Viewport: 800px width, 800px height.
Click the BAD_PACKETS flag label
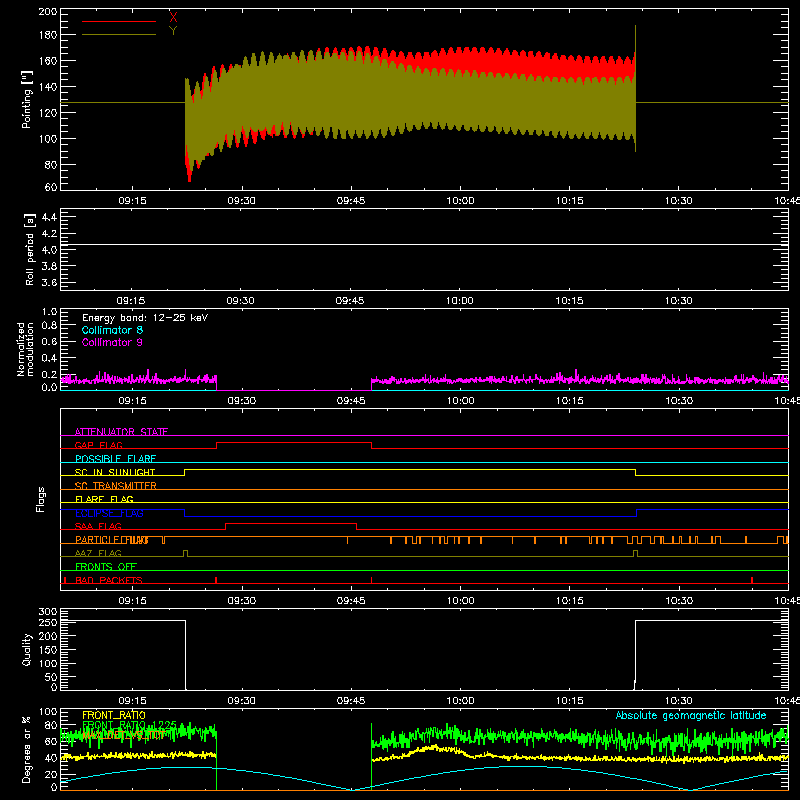tap(109, 580)
